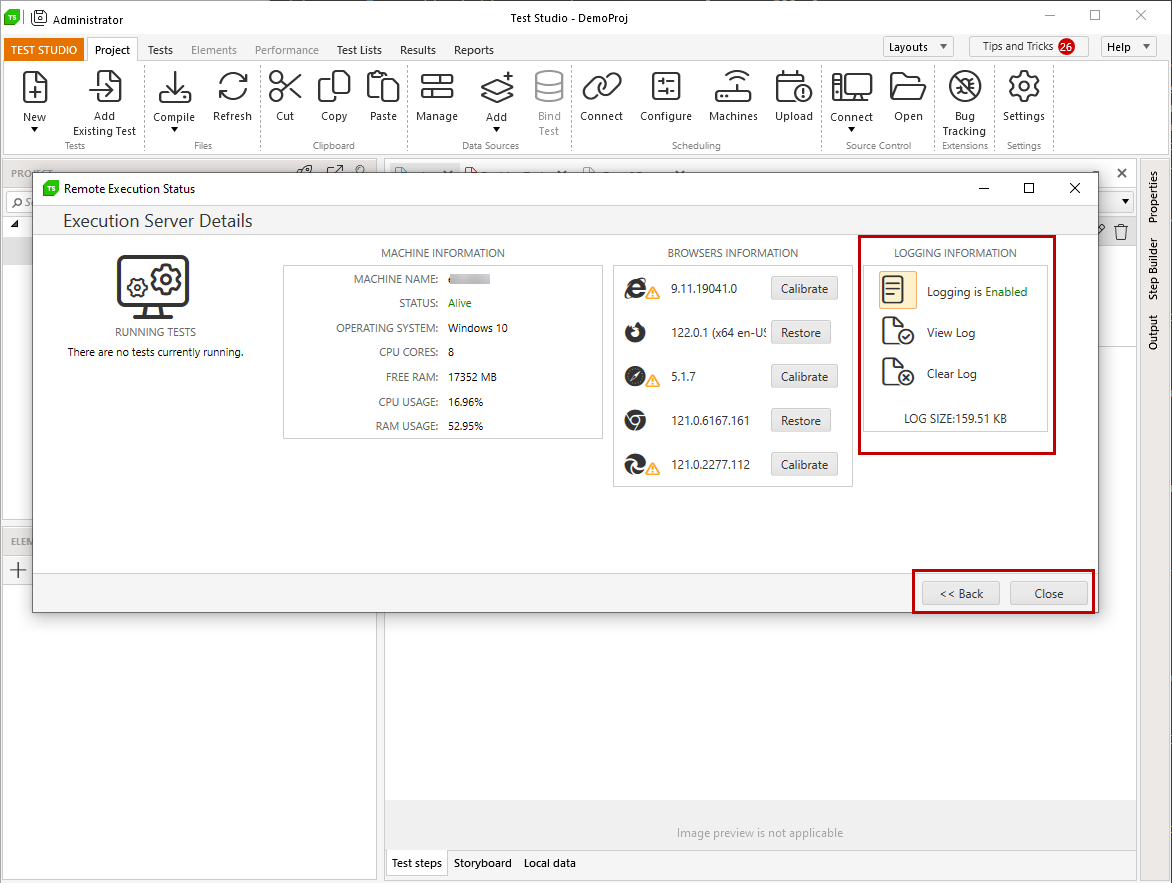Open the Help dropdown
The height and width of the screenshot is (883, 1172).
(1129, 46)
